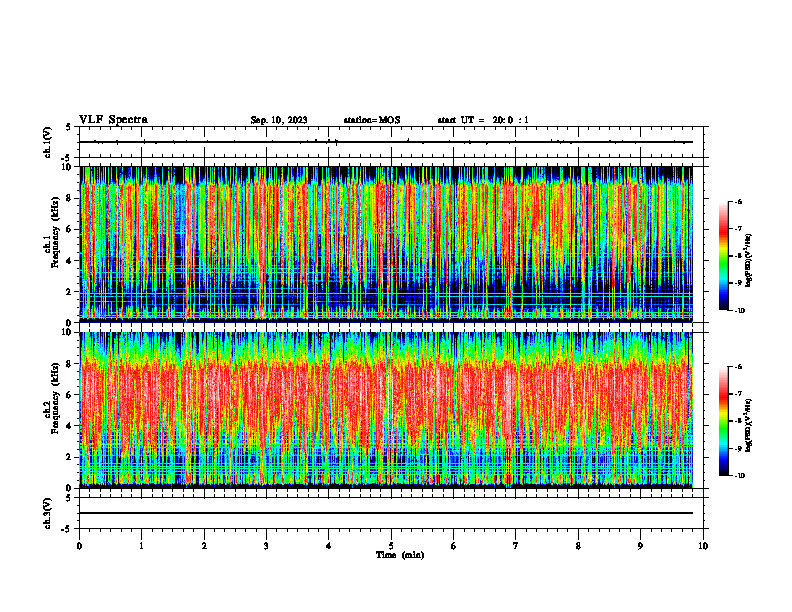The height and width of the screenshot is (612, 792).
Task: Click the "Time (min)" axis label
Action: pos(400,555)
